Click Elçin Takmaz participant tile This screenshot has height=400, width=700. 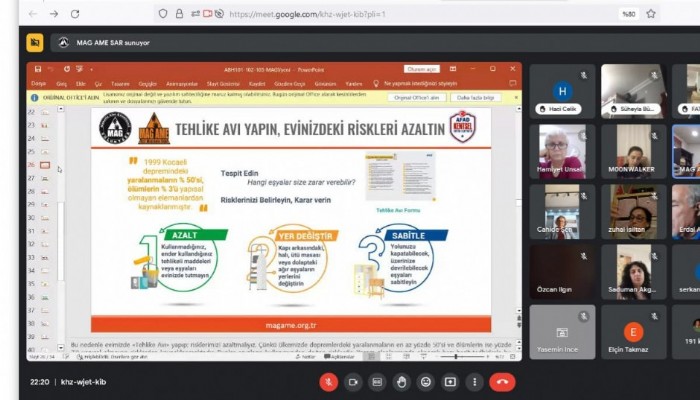(x=634, y=332)
